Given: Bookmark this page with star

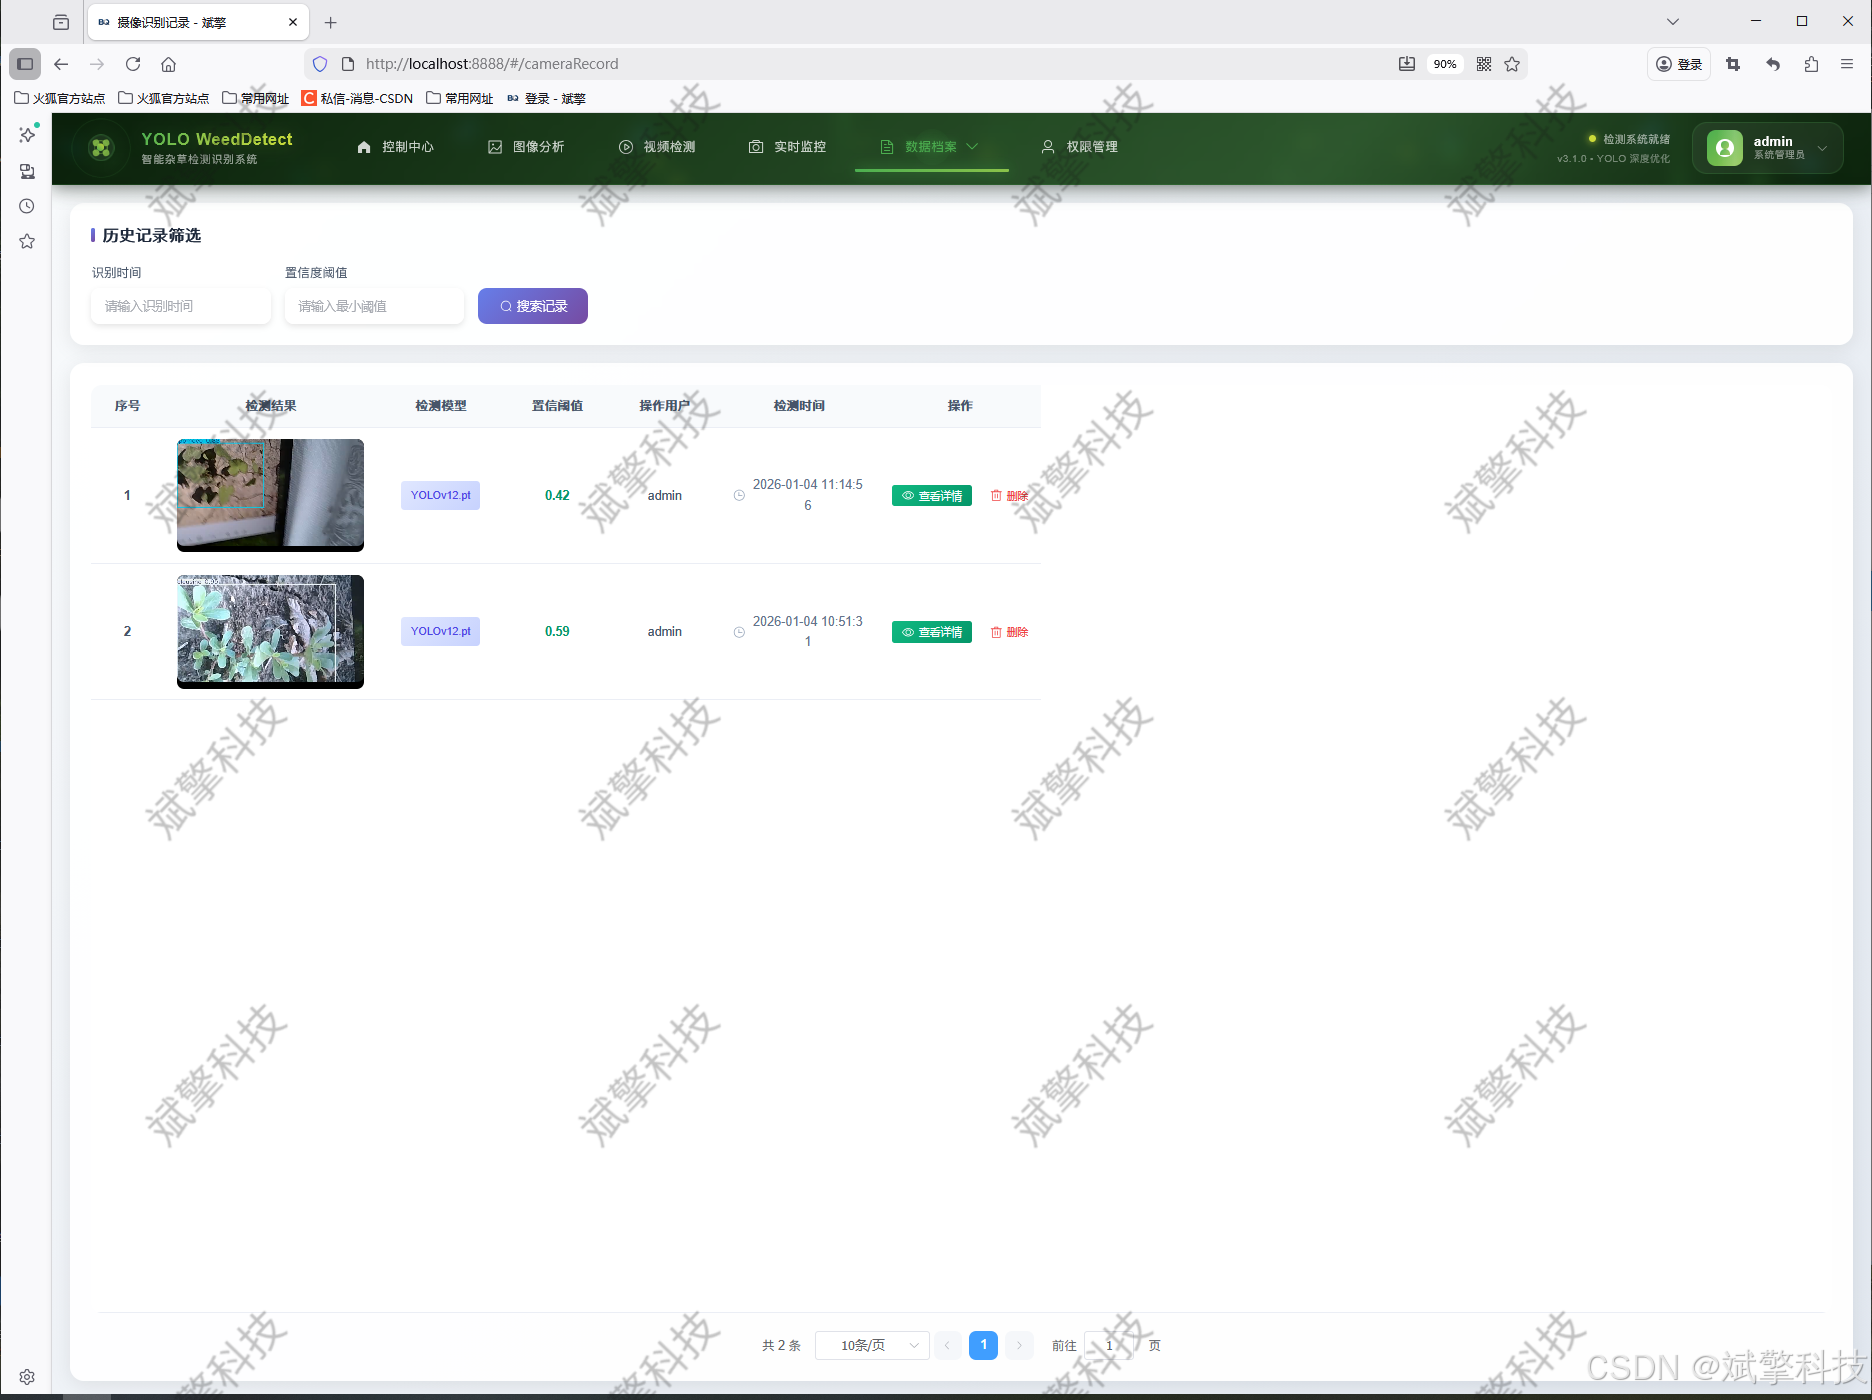Looking at the screenshot, I should tap(1512, 64).
